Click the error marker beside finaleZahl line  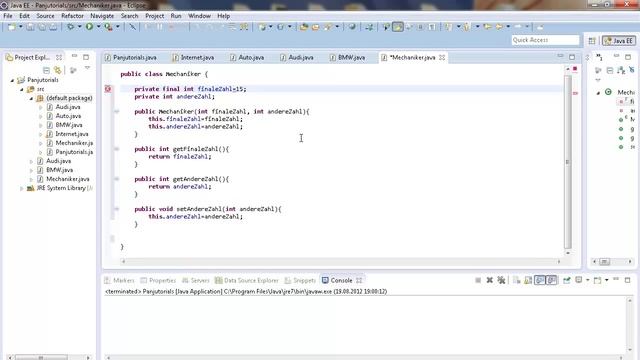click(108, 89)
